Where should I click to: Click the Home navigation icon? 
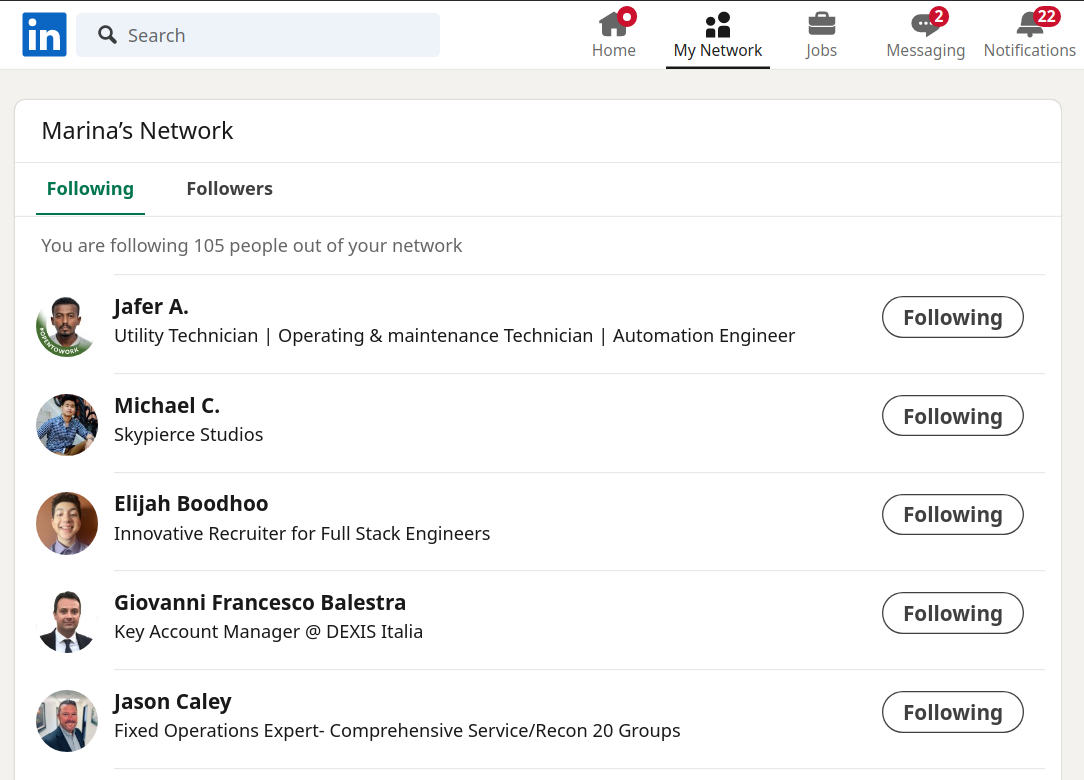click(x=613, y=27)
